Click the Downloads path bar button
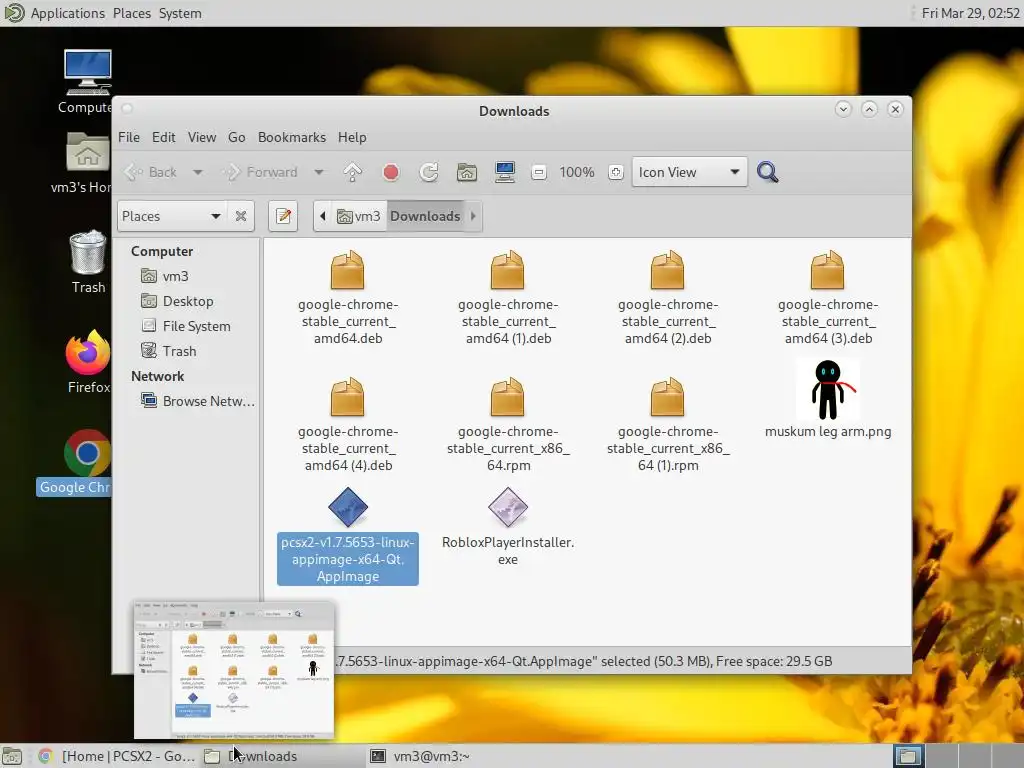Viewport: 1024px width, 768px height. coord(425,216)
